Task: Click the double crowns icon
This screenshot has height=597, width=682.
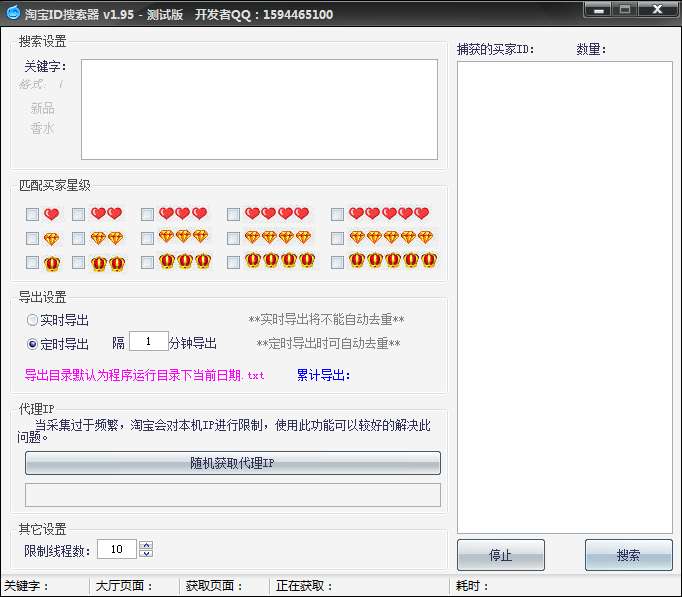Action: 108,263
